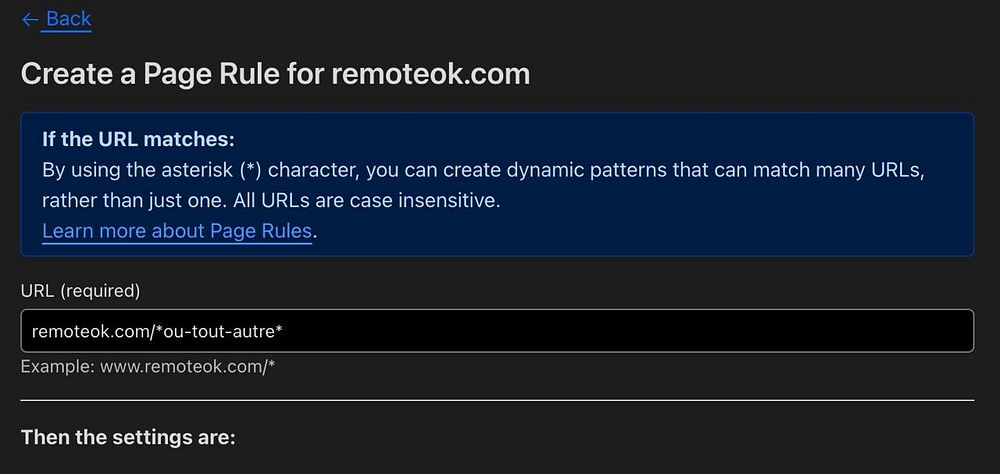Open the Learn more about Page Rules link
Screen dimensions: 1000x474
click(177, 231)
